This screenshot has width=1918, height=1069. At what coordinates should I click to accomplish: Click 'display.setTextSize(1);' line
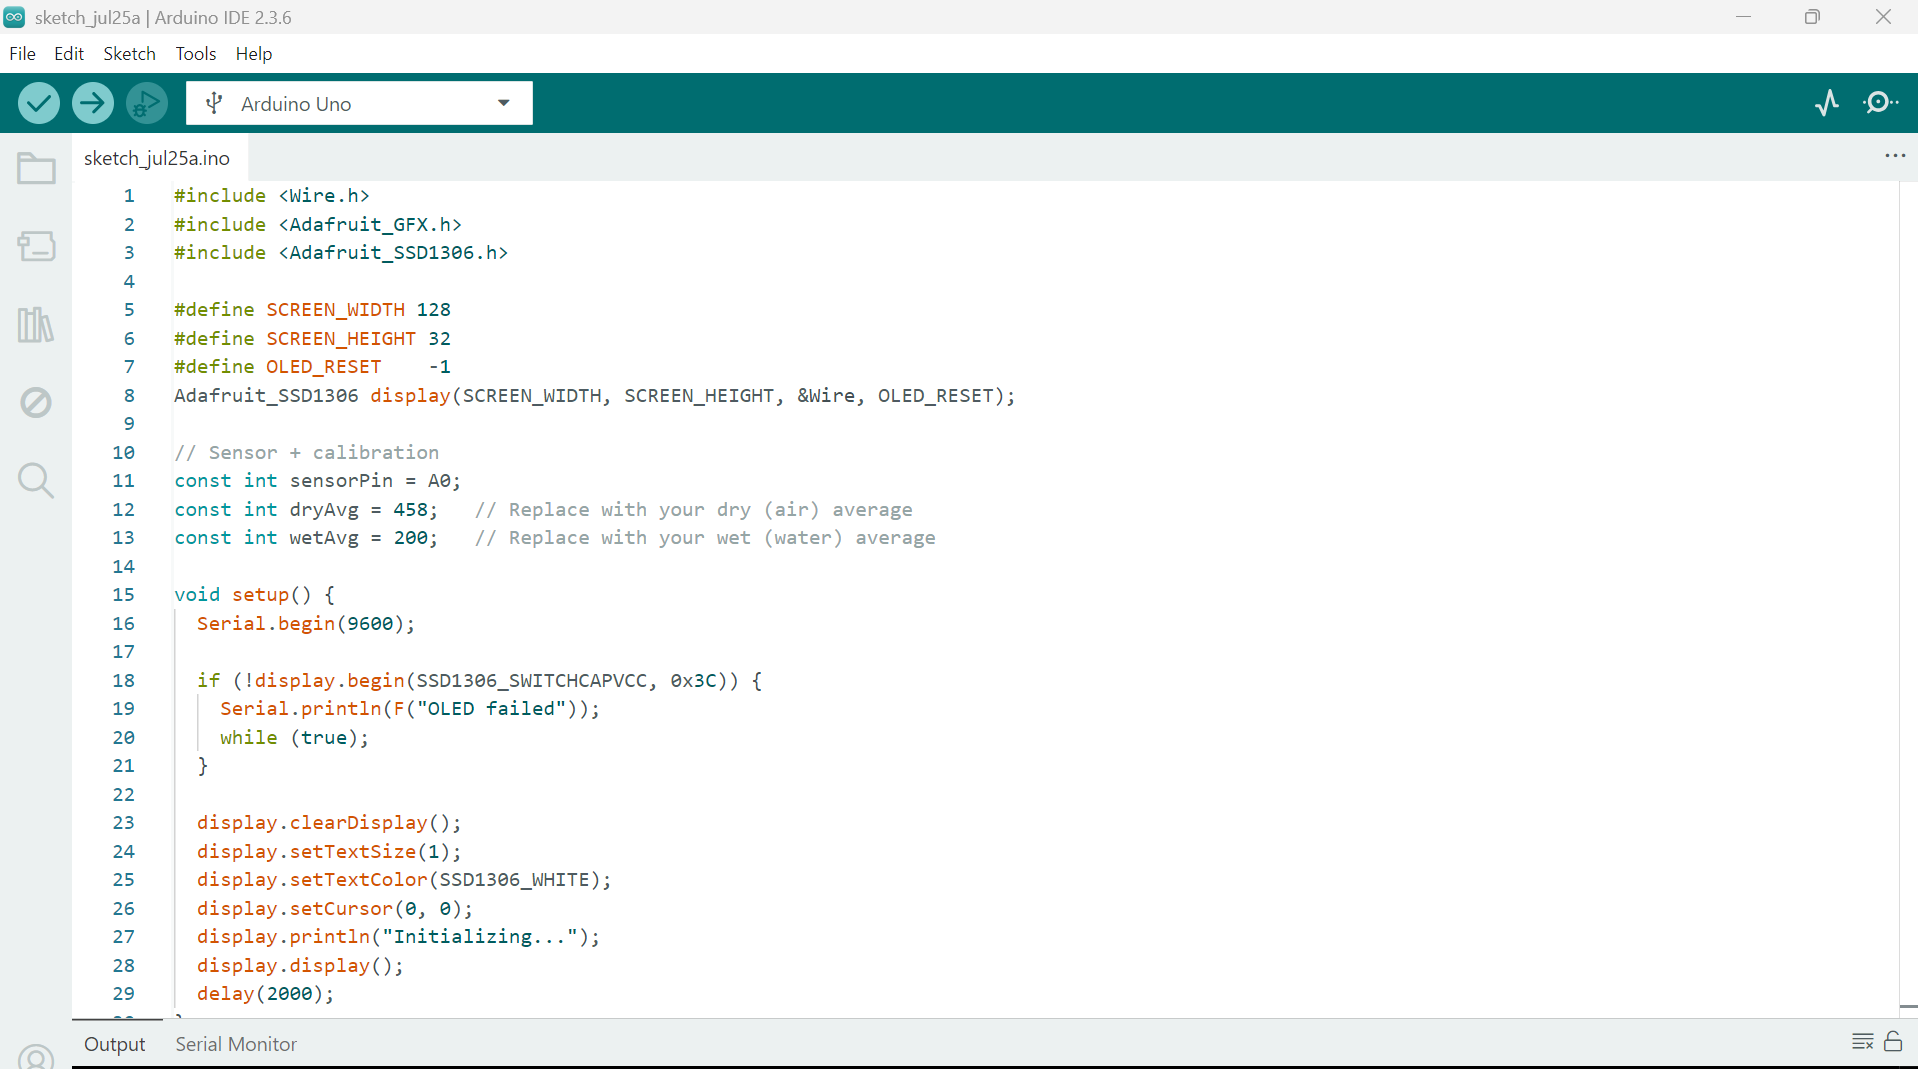(x=329, y=852)
